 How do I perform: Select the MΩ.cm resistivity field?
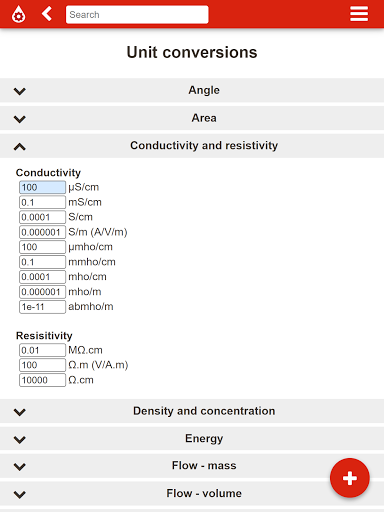42,350
